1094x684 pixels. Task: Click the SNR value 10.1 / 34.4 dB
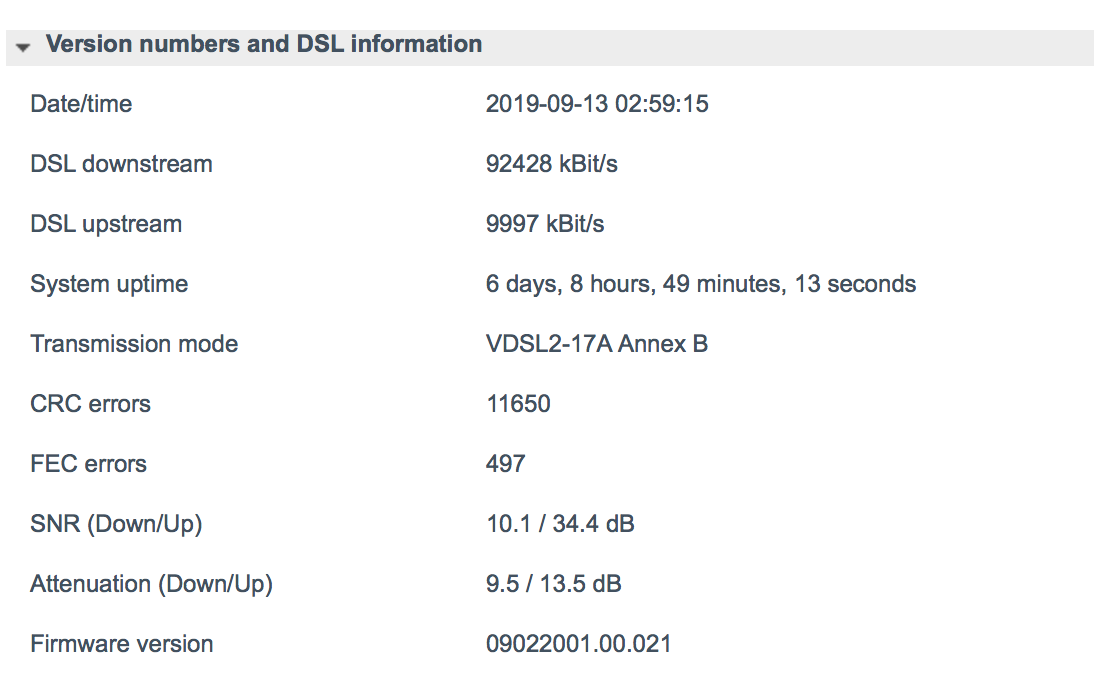click(x=560, y=524)
